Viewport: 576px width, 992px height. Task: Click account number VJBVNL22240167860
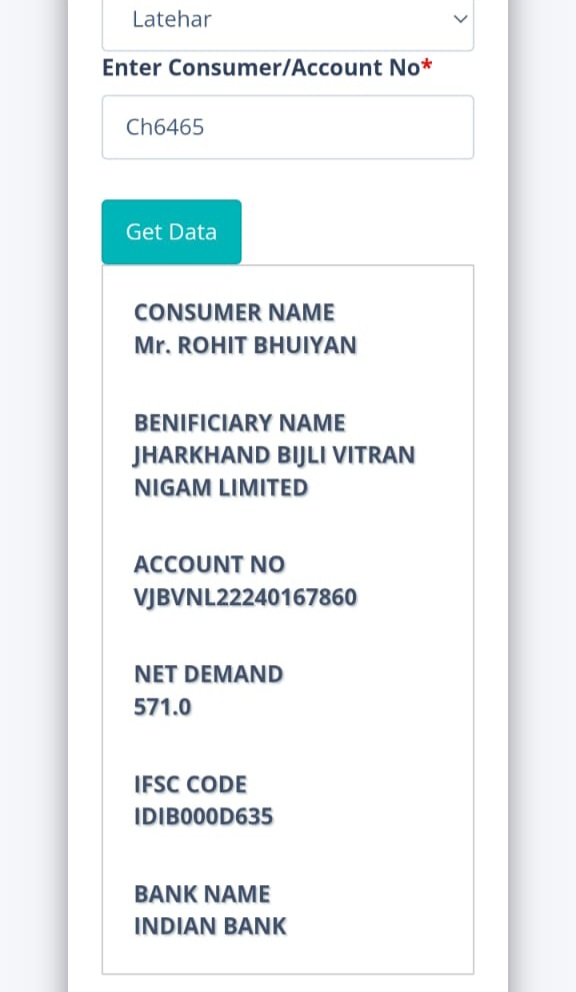(x=246, y=597)
